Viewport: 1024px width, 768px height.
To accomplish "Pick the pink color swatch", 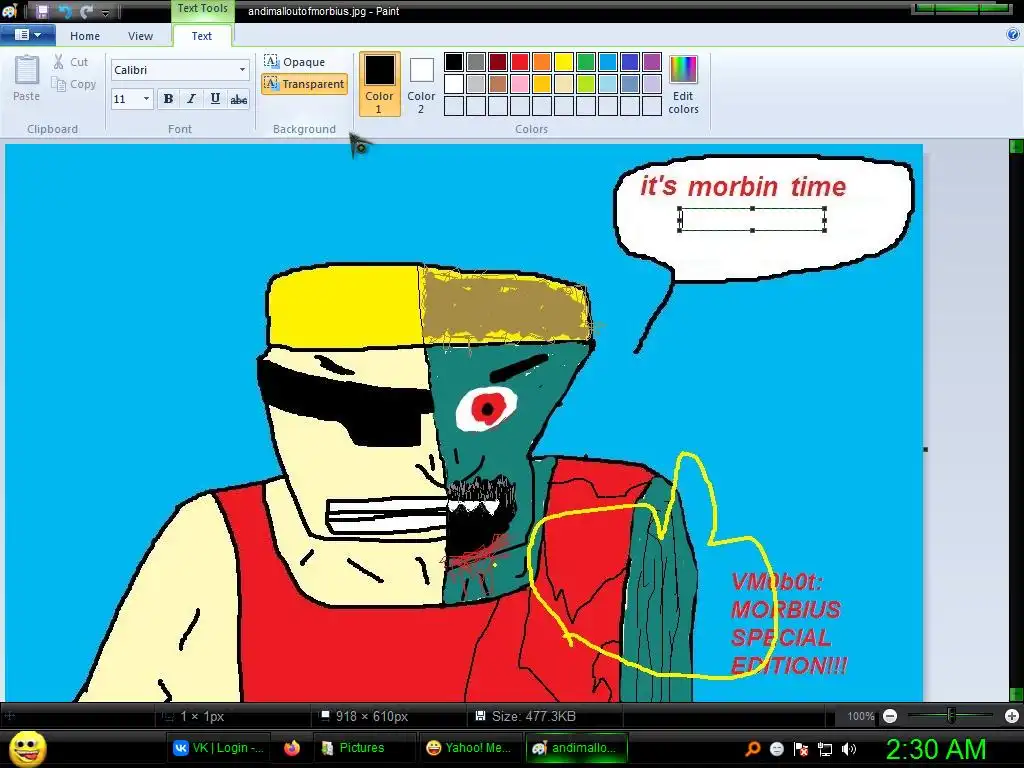I will pyautogui.click(x=520, y=84).
